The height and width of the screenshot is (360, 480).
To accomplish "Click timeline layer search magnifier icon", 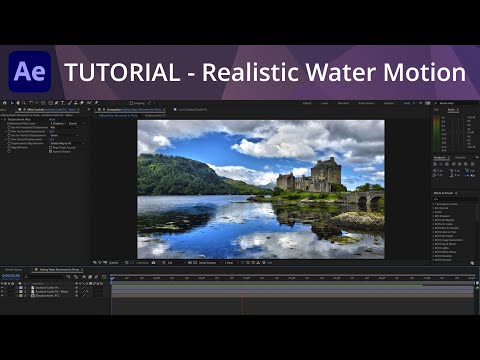I will tap(26, 277).
